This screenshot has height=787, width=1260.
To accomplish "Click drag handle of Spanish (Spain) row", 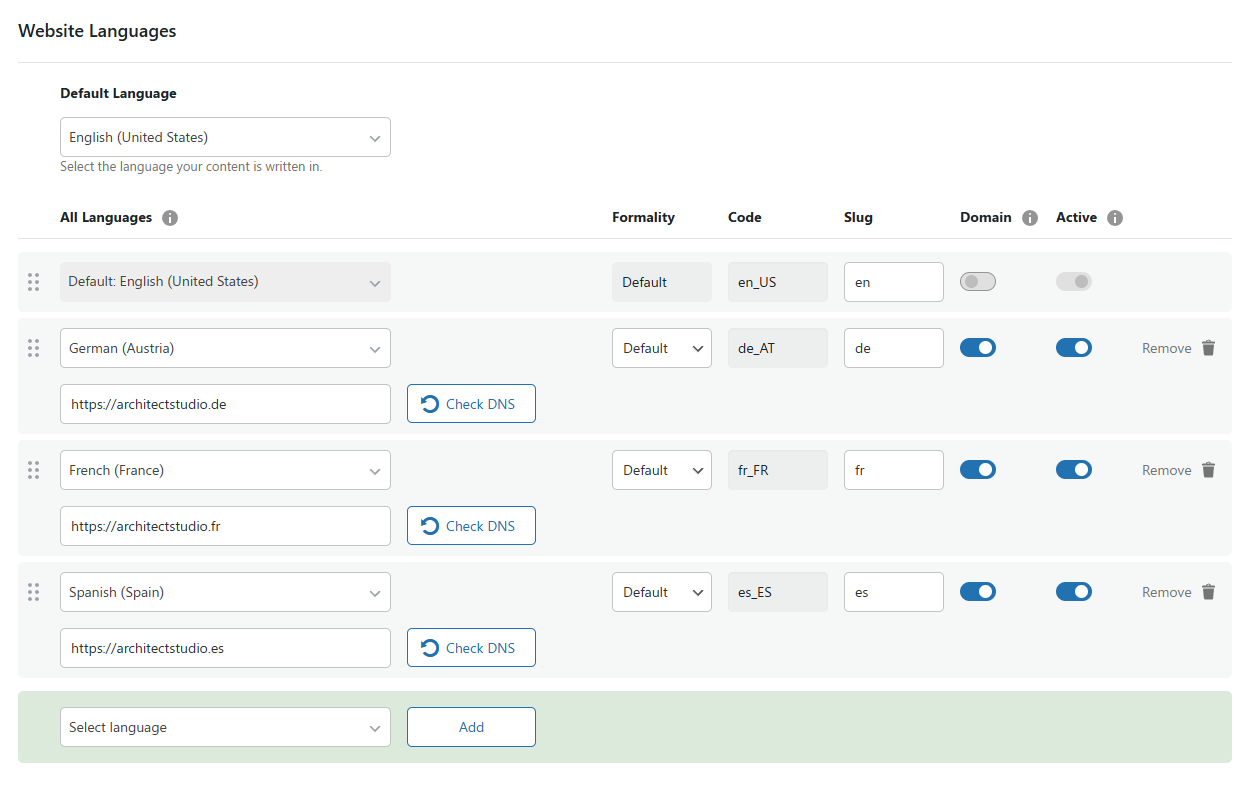I will pyautogui.click(x=33, y=592).
